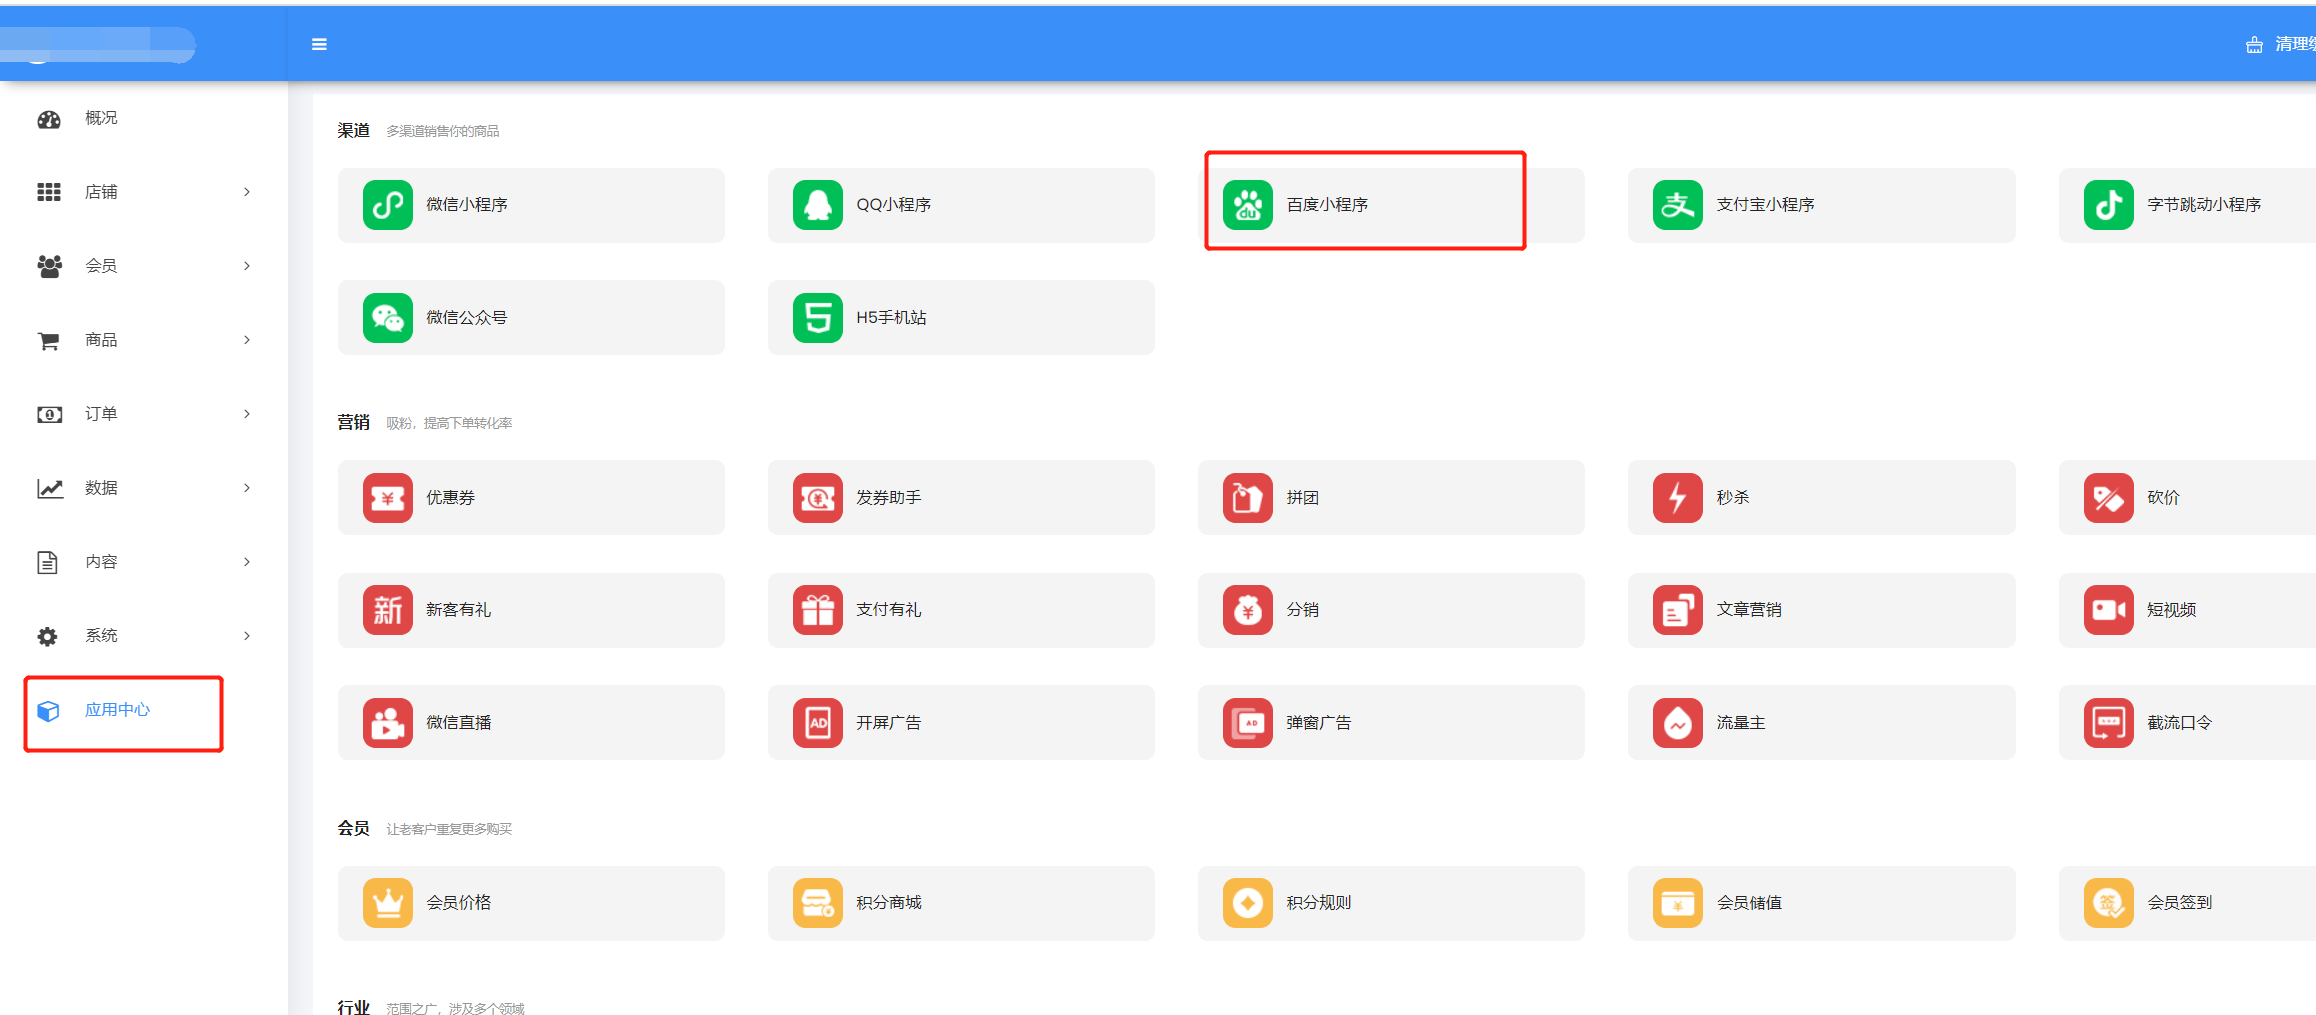Click the 会员 sidebar people icon

tap(49, 266)
